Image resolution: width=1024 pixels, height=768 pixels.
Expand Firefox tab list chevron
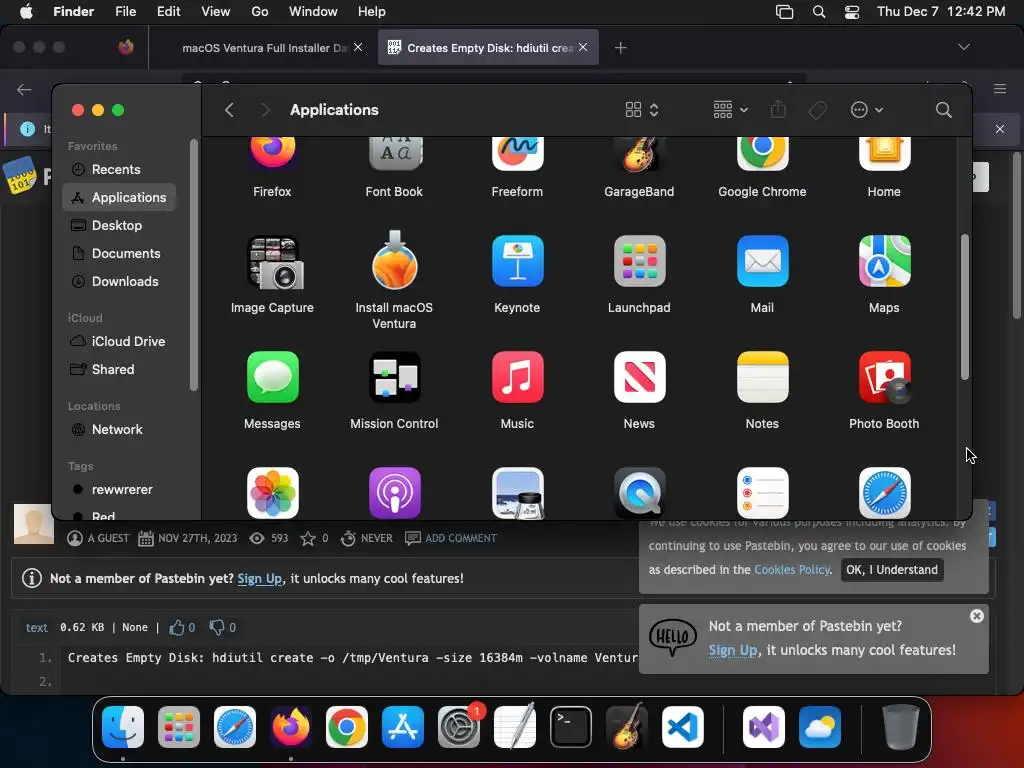pyautogui.click(x=963, y=47)
